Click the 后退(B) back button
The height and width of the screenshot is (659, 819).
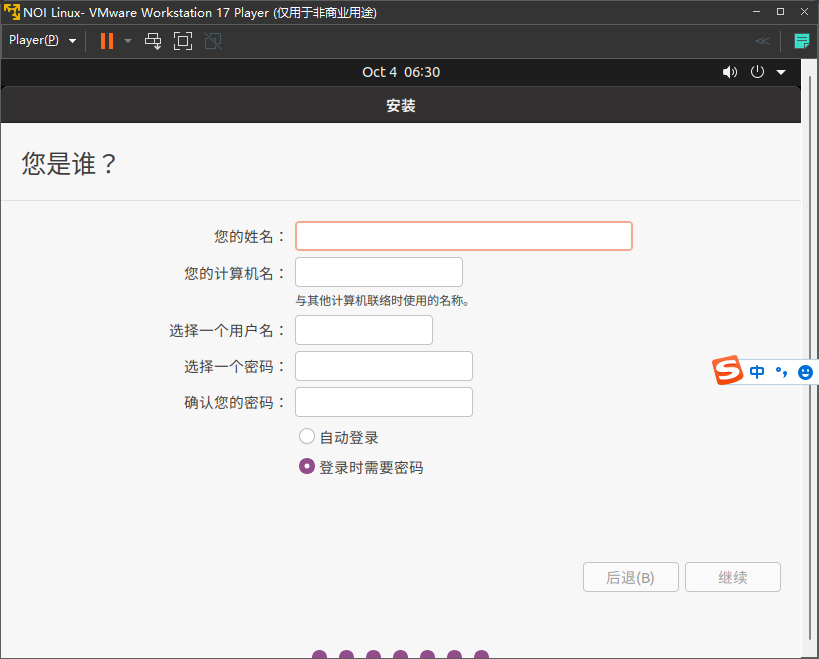(631, 577)
